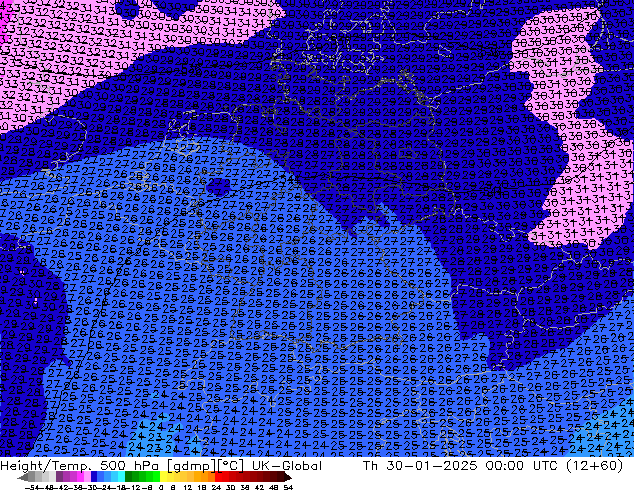634x490 pixels.
Task: Click the '(12+60)' forecast run label
Action: [595, 466]
